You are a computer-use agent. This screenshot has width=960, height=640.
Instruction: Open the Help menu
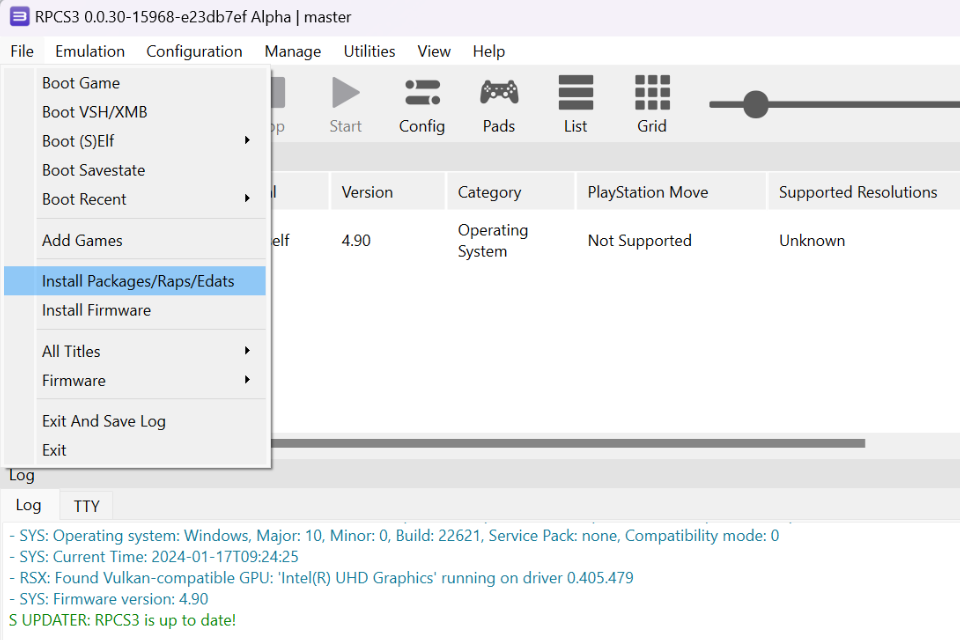489,51
